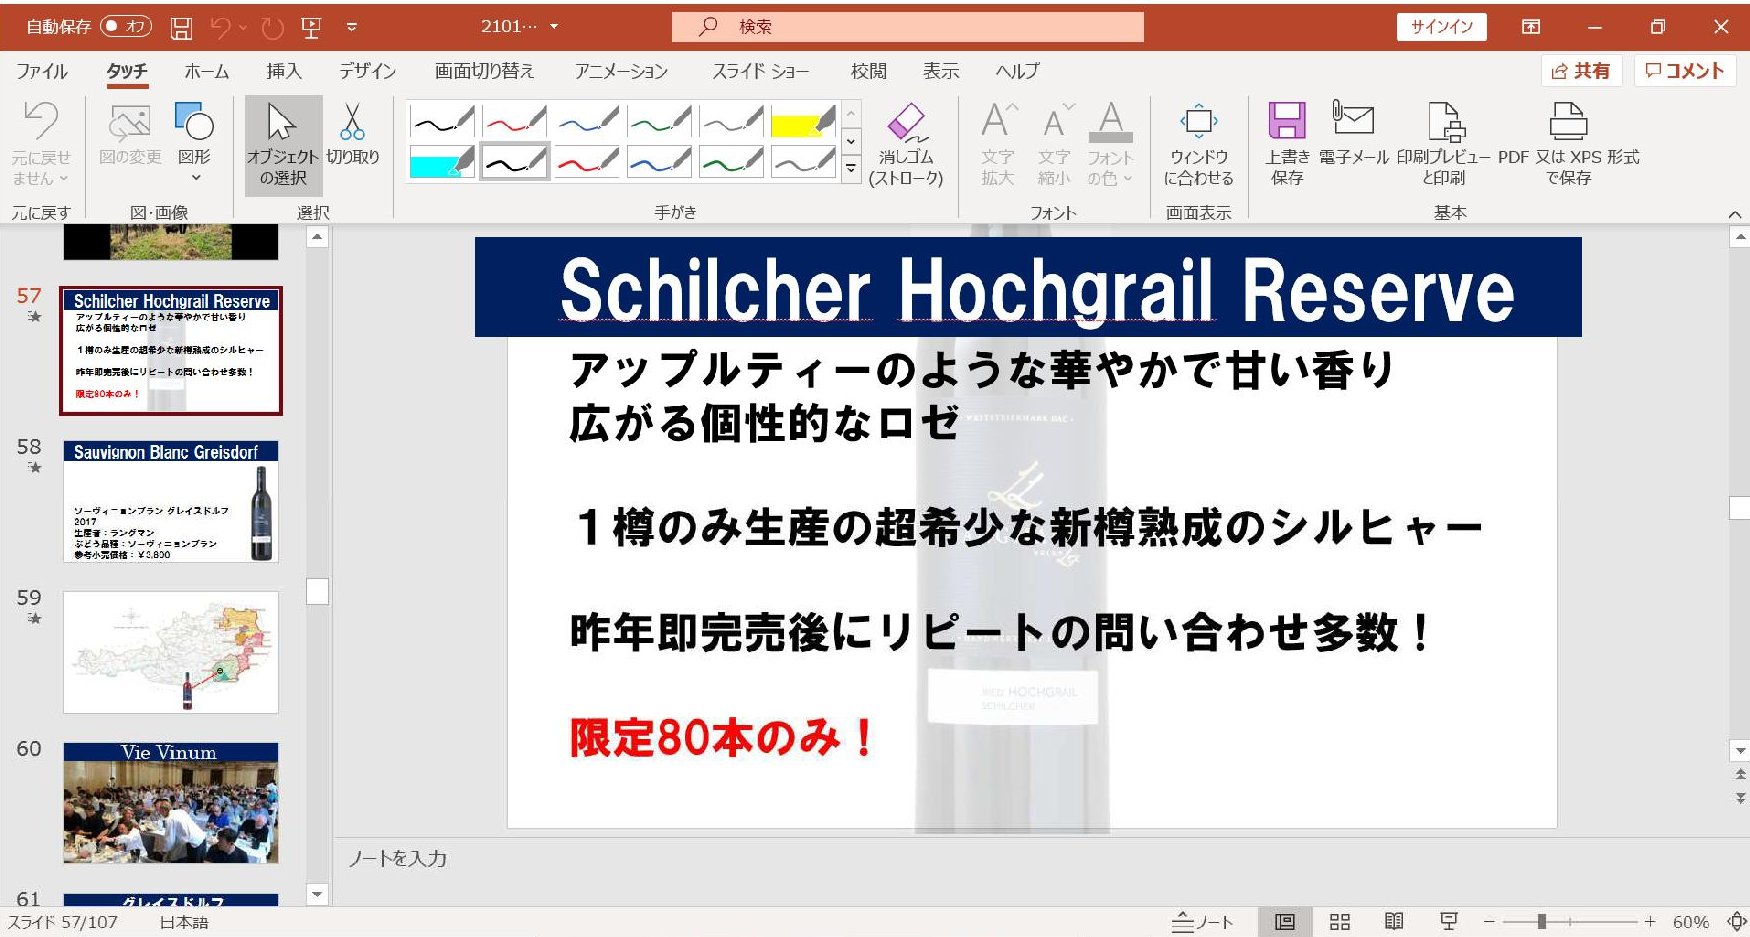Click the 文字縮小 font decrease icon
Viewport: 1750px width, 937px height.
point(1053,145)
